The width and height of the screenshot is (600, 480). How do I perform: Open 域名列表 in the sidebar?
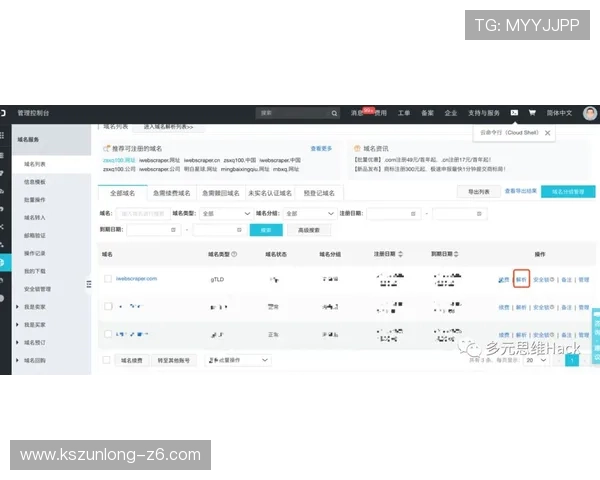coord(35,164)
